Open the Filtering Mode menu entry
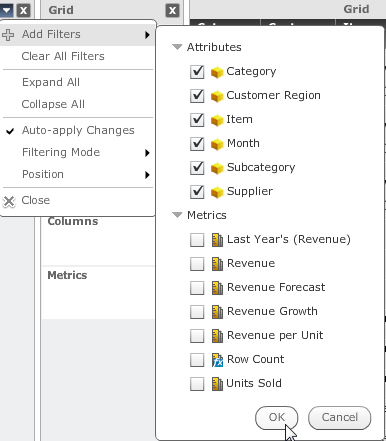This screenshot has width=386, height=441. (78, 152)
